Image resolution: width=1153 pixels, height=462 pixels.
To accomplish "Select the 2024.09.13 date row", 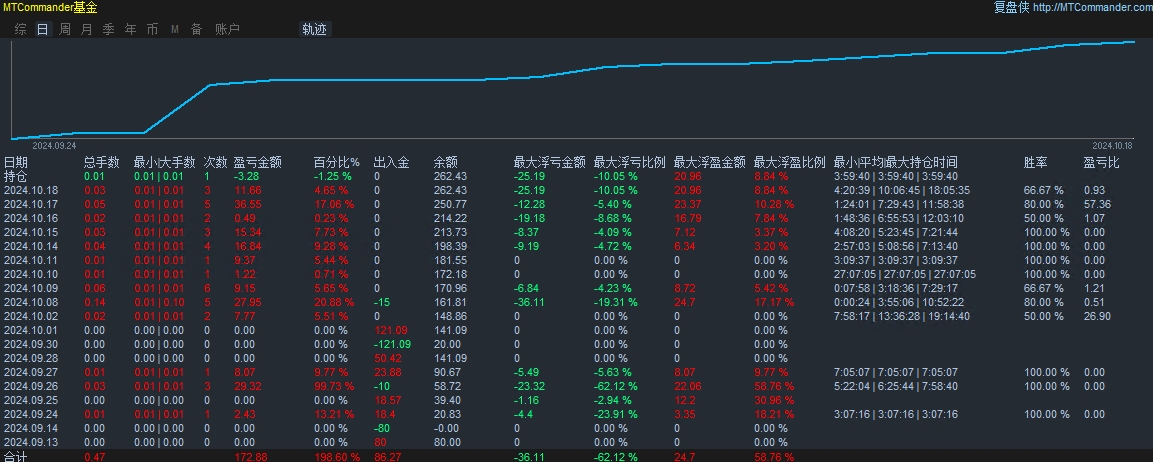I will (x=576, y=442).
